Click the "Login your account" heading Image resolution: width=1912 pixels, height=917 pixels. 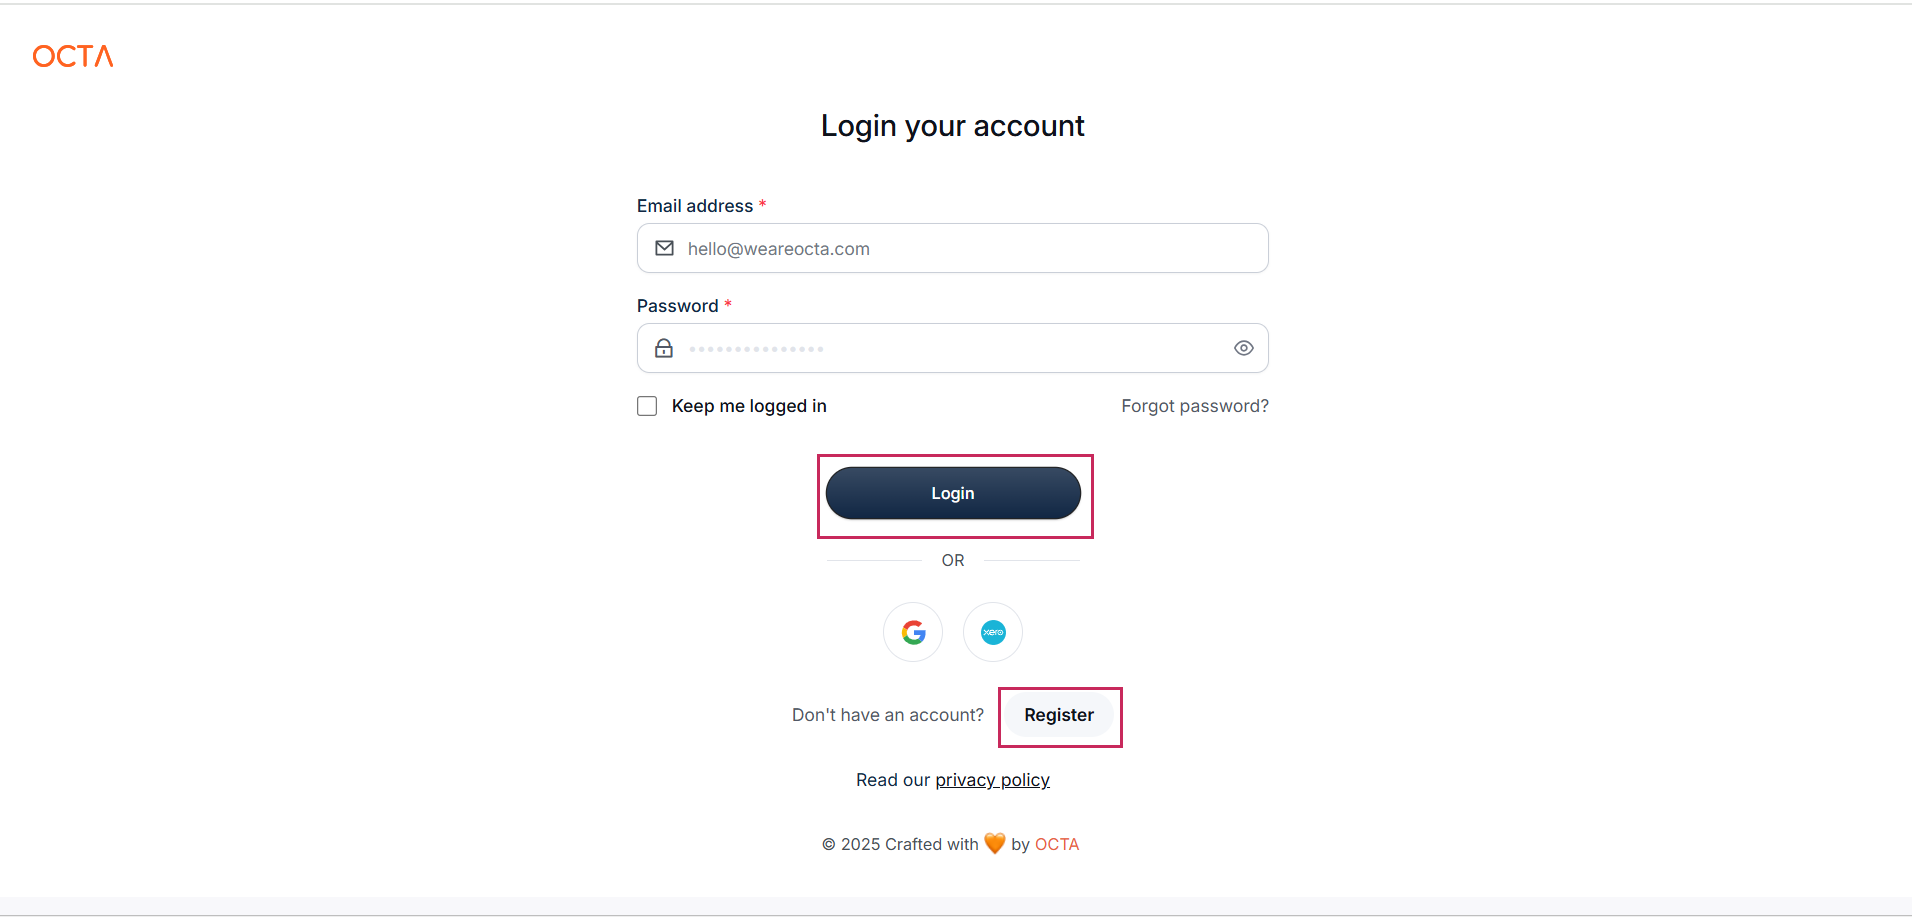(952, 126)
